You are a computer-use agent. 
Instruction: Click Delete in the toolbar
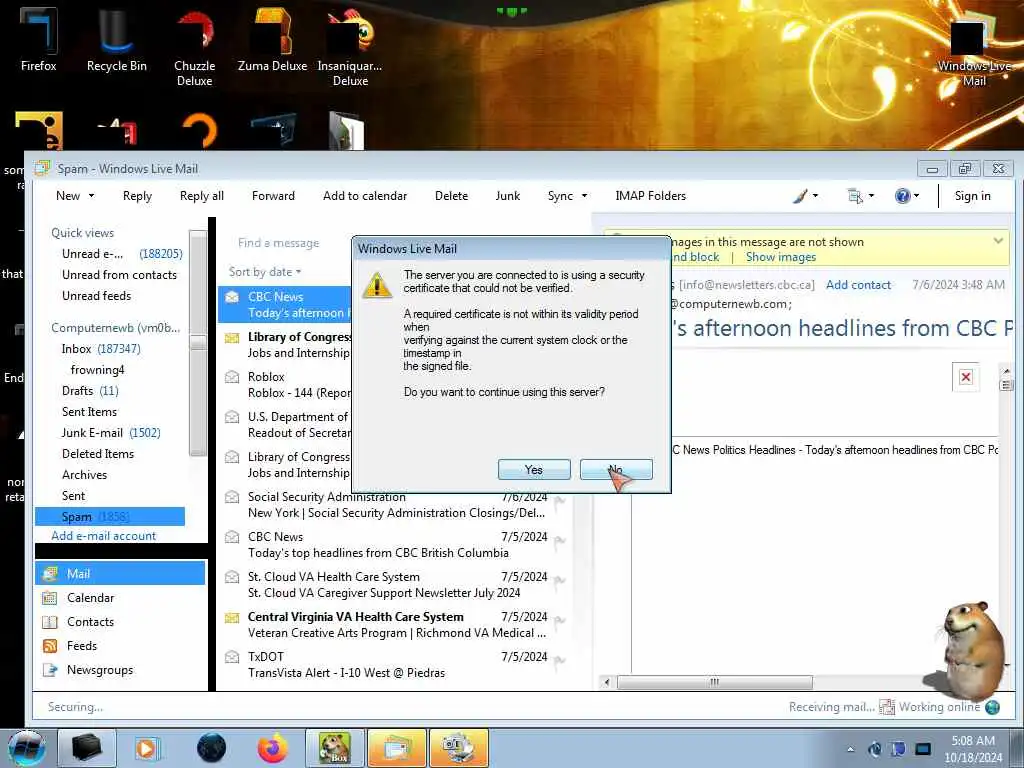(x=451, y=196)
